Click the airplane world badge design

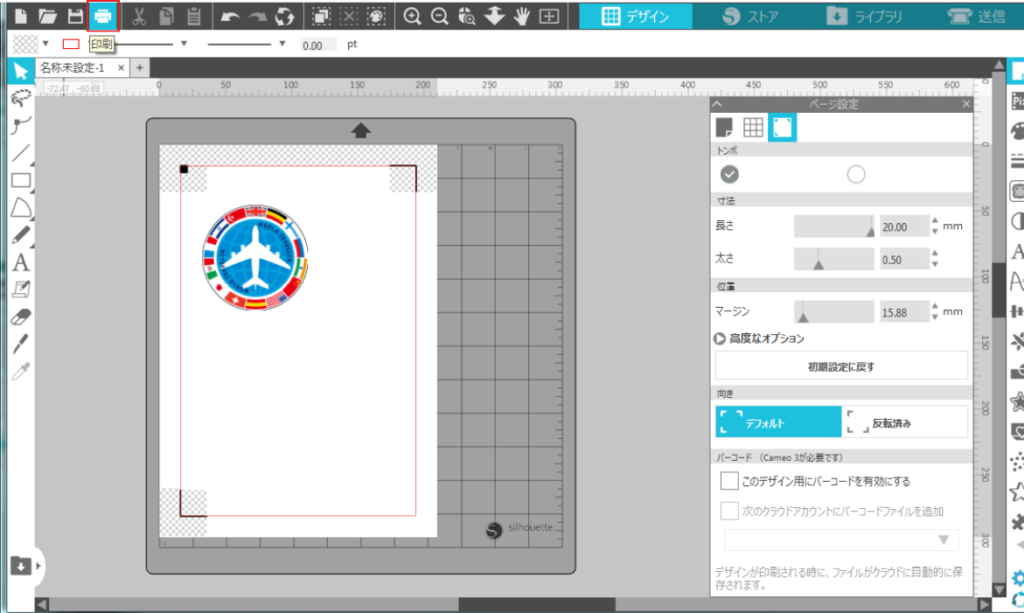[x=255, y=257]
